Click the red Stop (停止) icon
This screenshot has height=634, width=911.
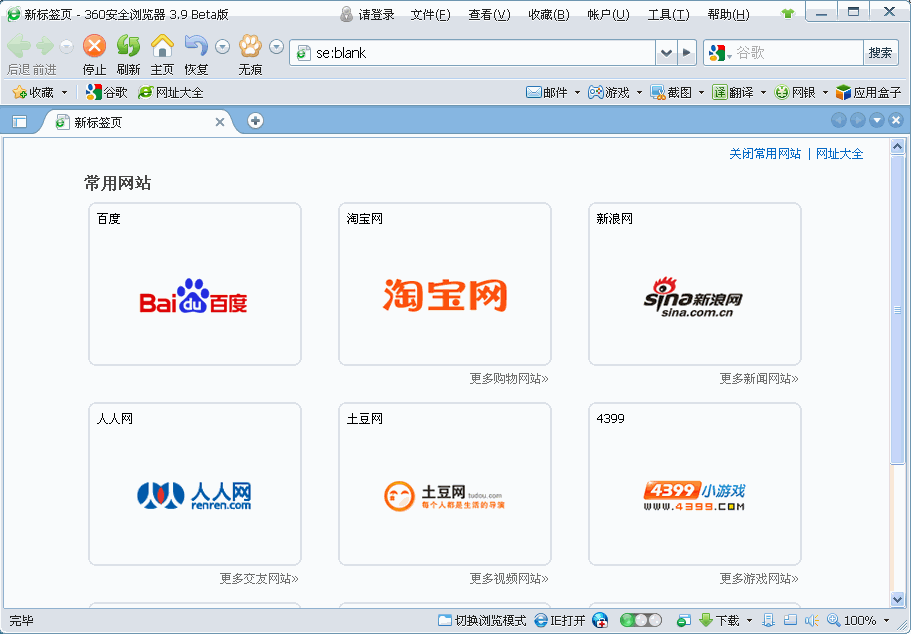tap(94, 45)
